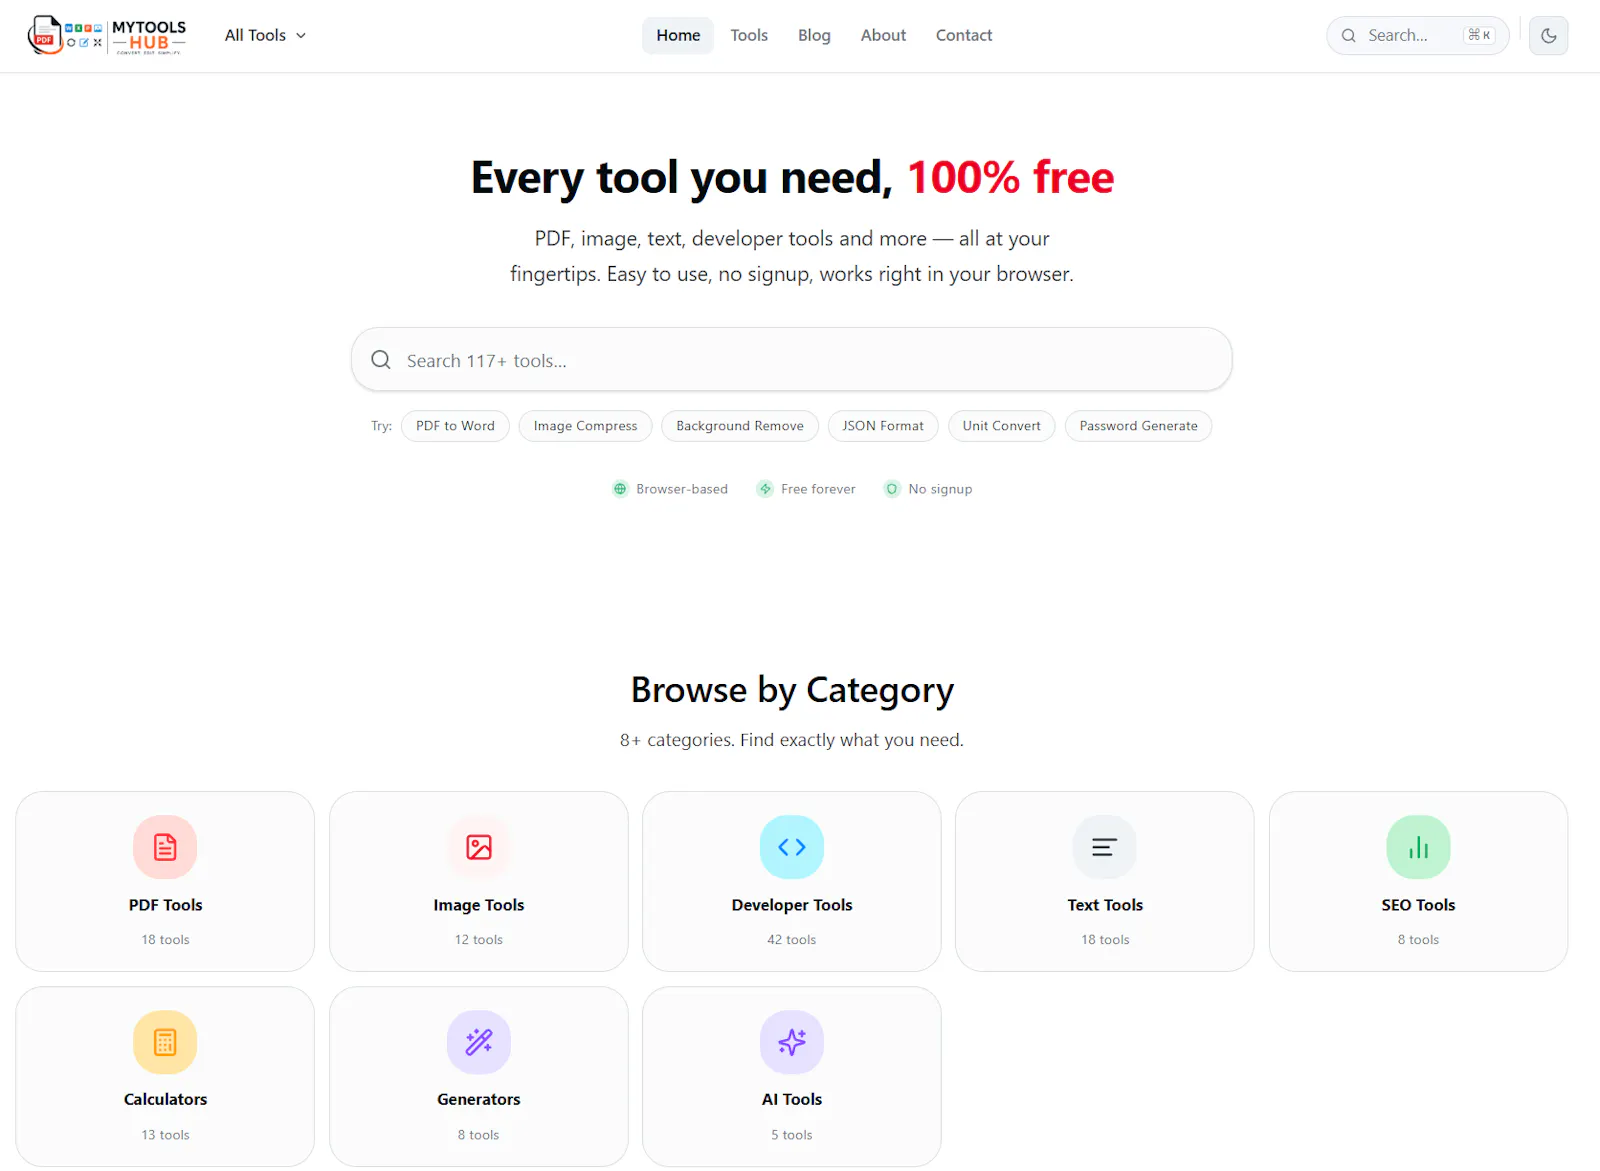Open the About nav item
Screen dimensions: 1600x1171
point(883,35)
